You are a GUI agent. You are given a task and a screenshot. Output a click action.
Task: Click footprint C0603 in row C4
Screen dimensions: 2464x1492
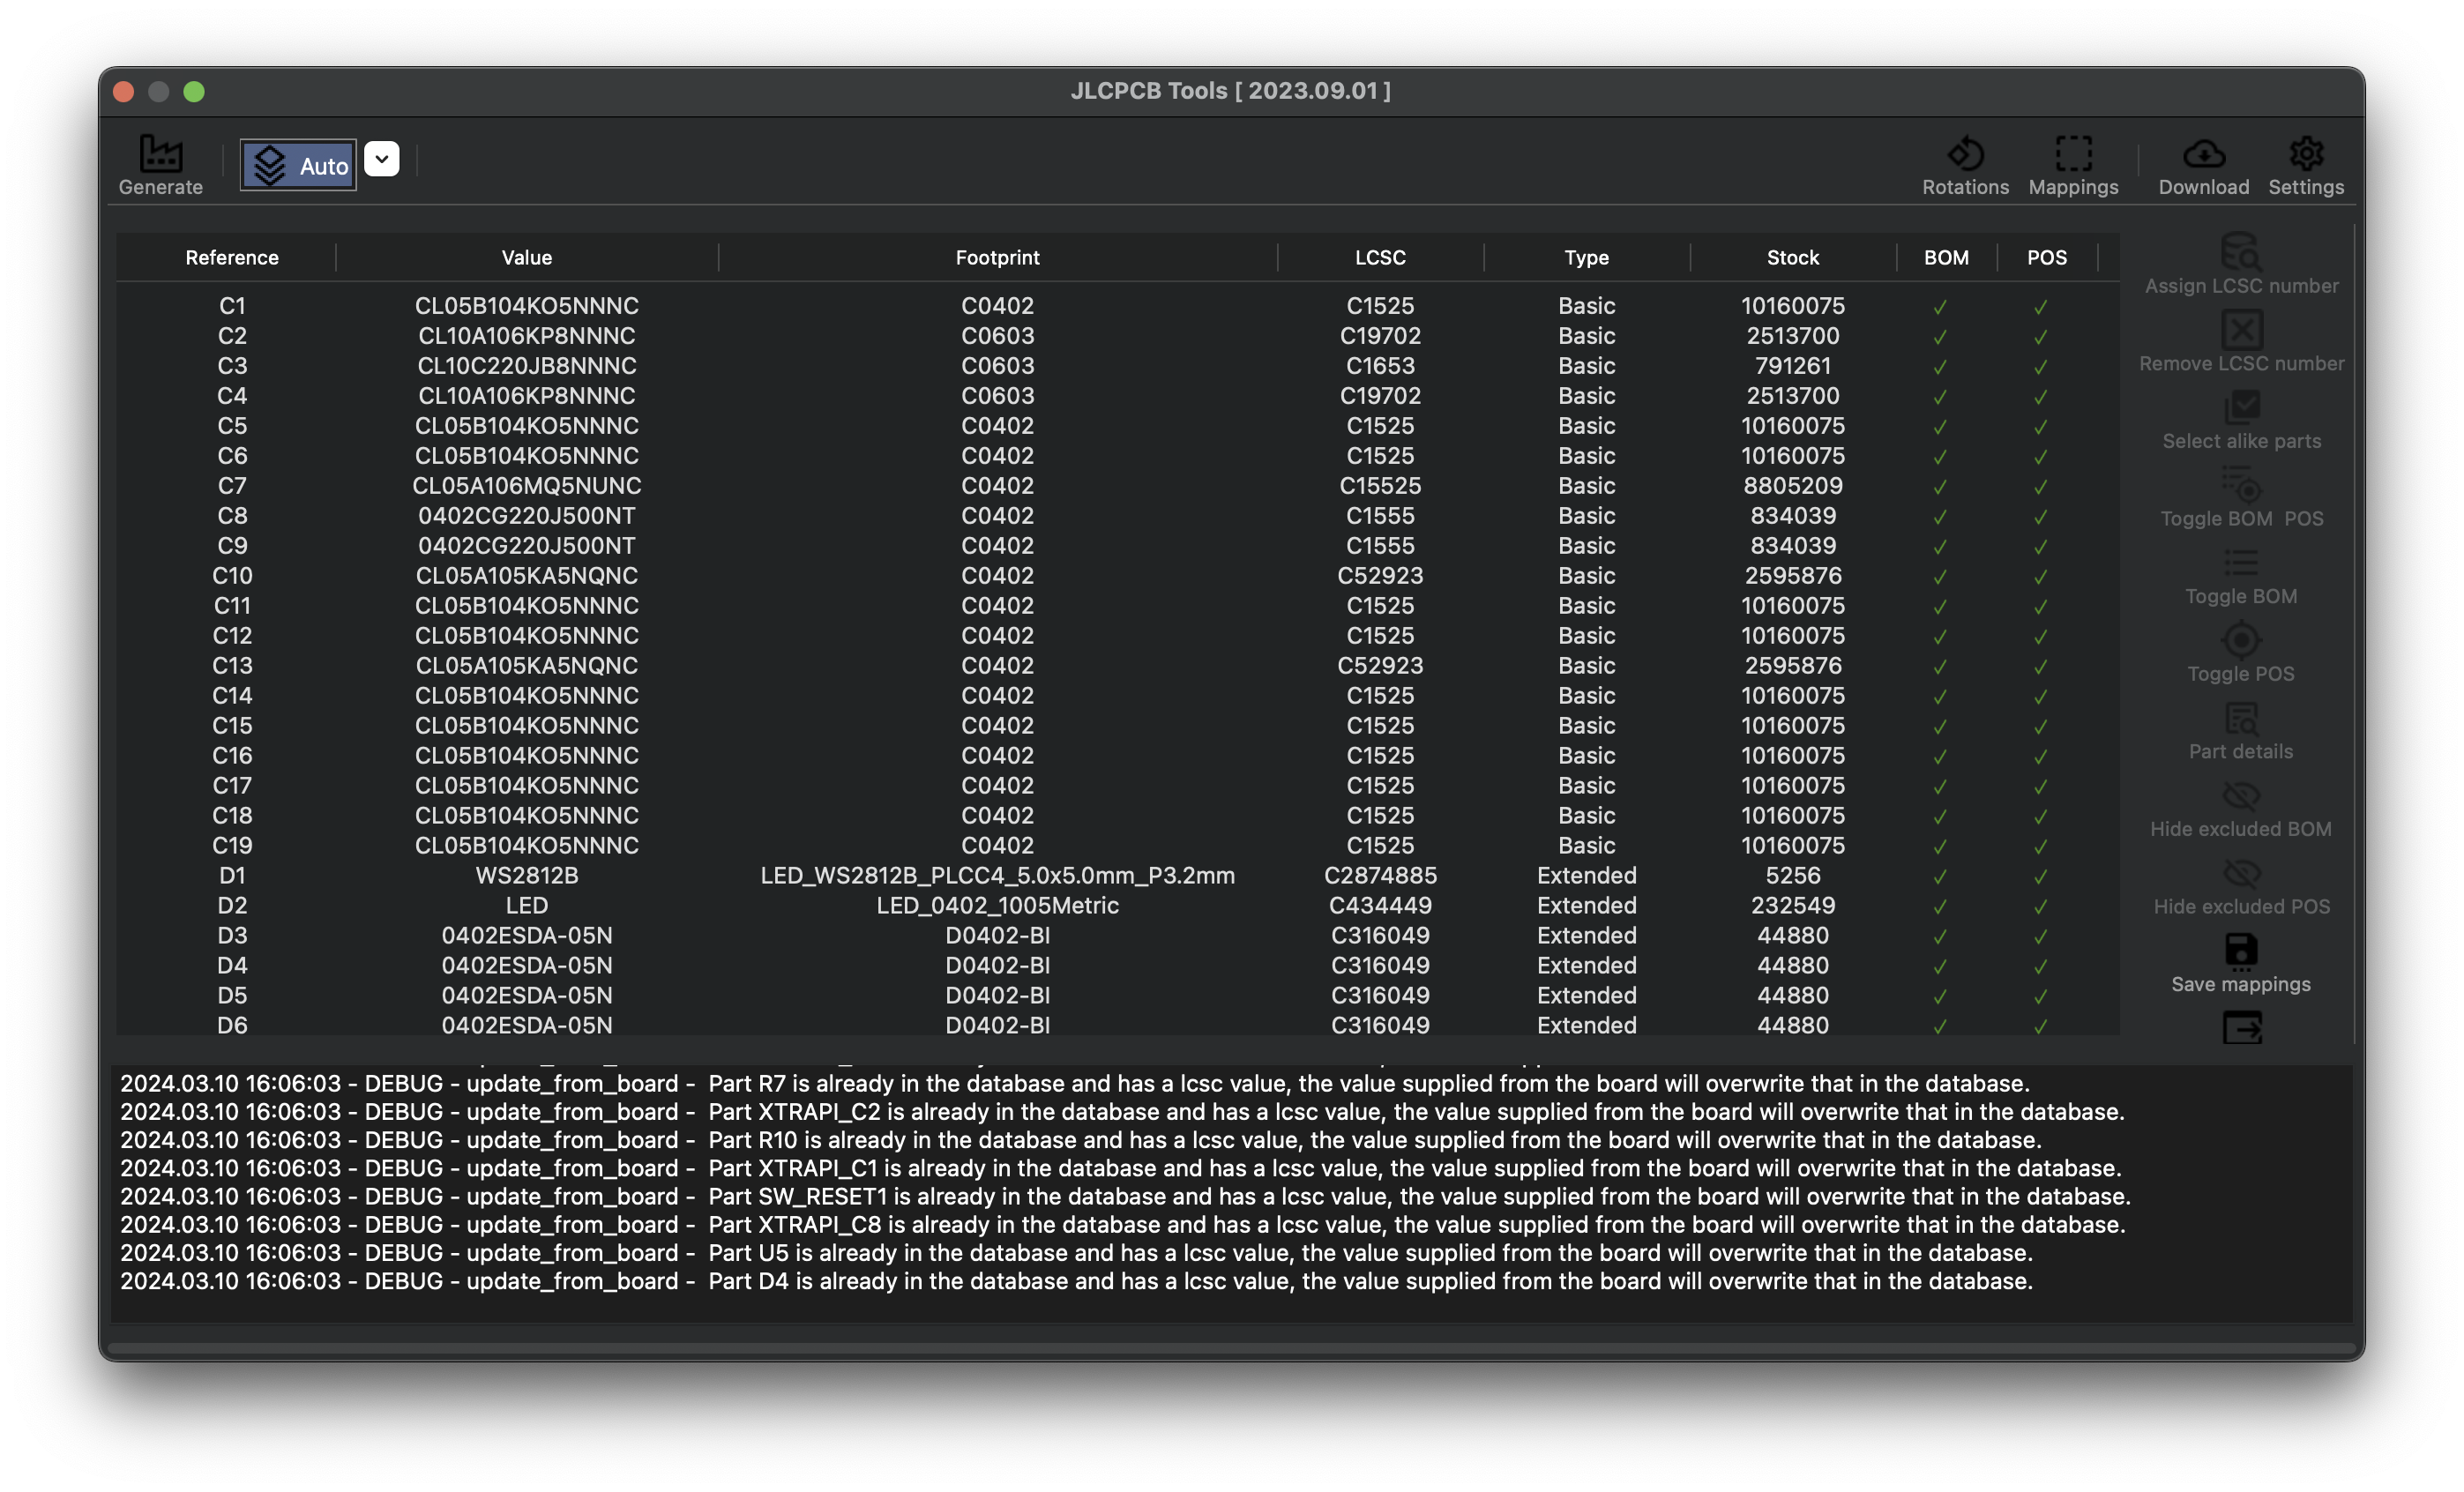pos(997,396)
